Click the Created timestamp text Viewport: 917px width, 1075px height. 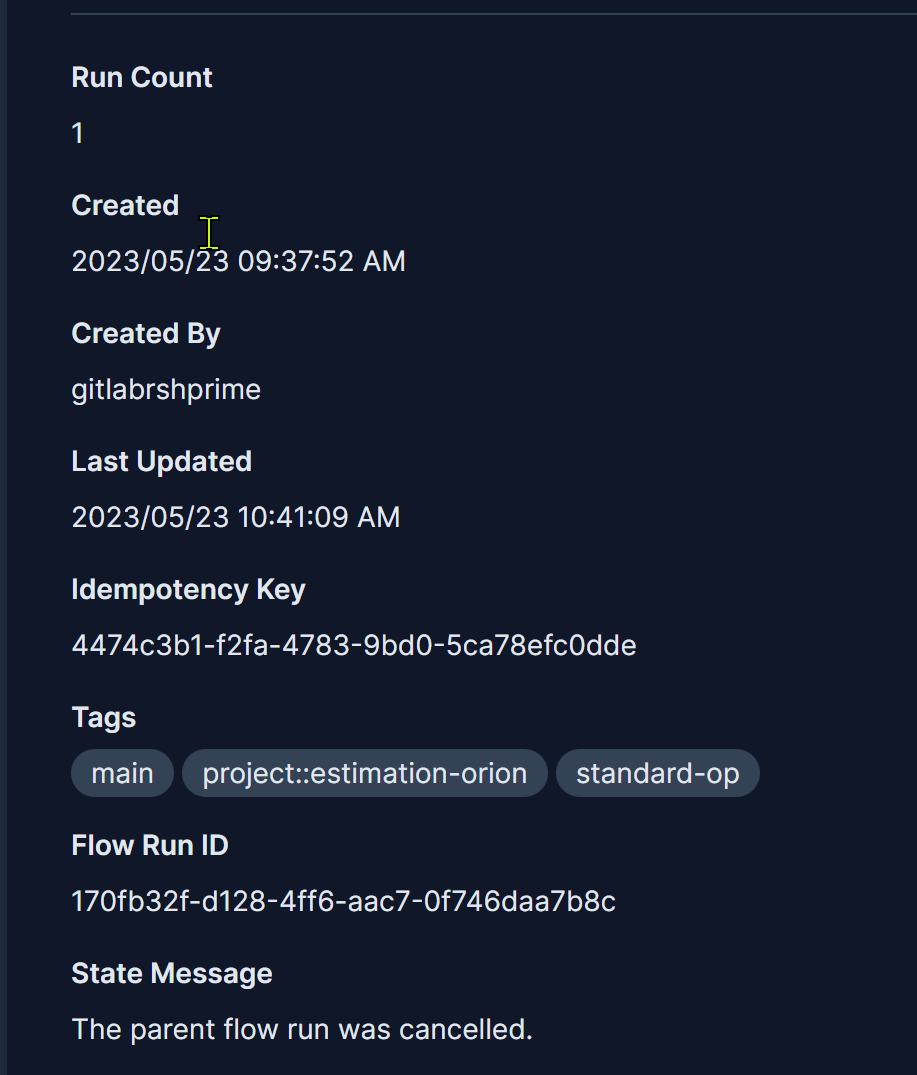click(238, 261)
